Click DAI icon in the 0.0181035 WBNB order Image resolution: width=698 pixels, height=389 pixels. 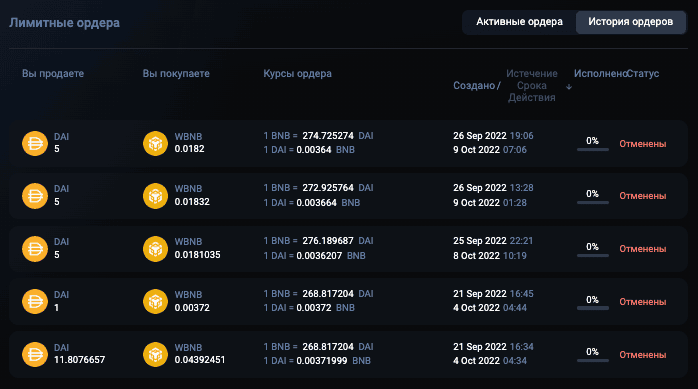click(35, 249)
